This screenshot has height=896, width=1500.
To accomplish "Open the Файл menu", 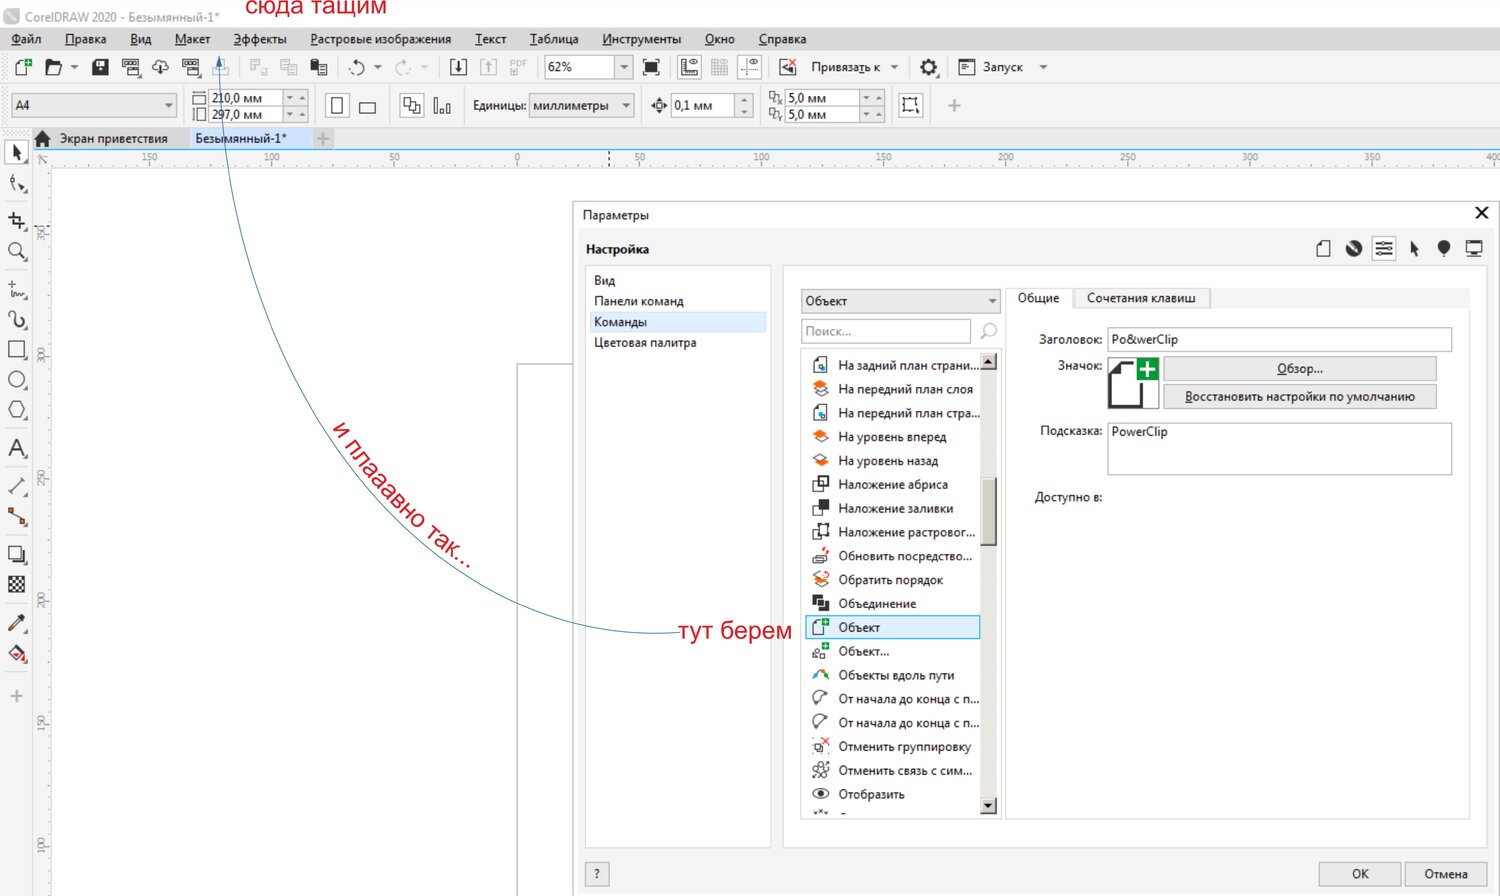I will click(x=27, y=39).
